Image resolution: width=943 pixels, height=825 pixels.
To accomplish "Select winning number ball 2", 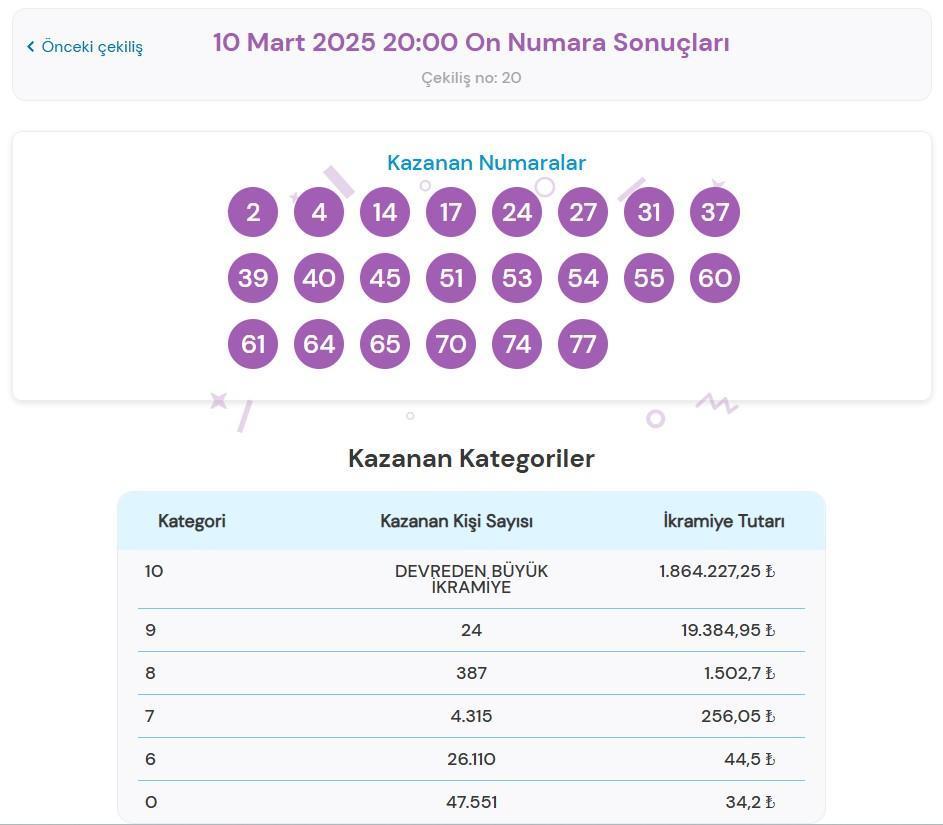I will pos(252,211).
